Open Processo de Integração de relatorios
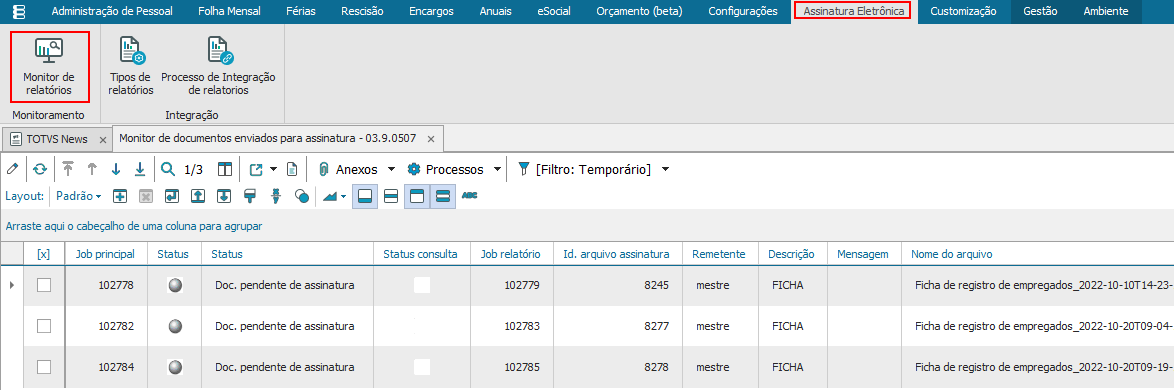The width and height of the screenshot is (1174, 390). click(x=219, y=67)
